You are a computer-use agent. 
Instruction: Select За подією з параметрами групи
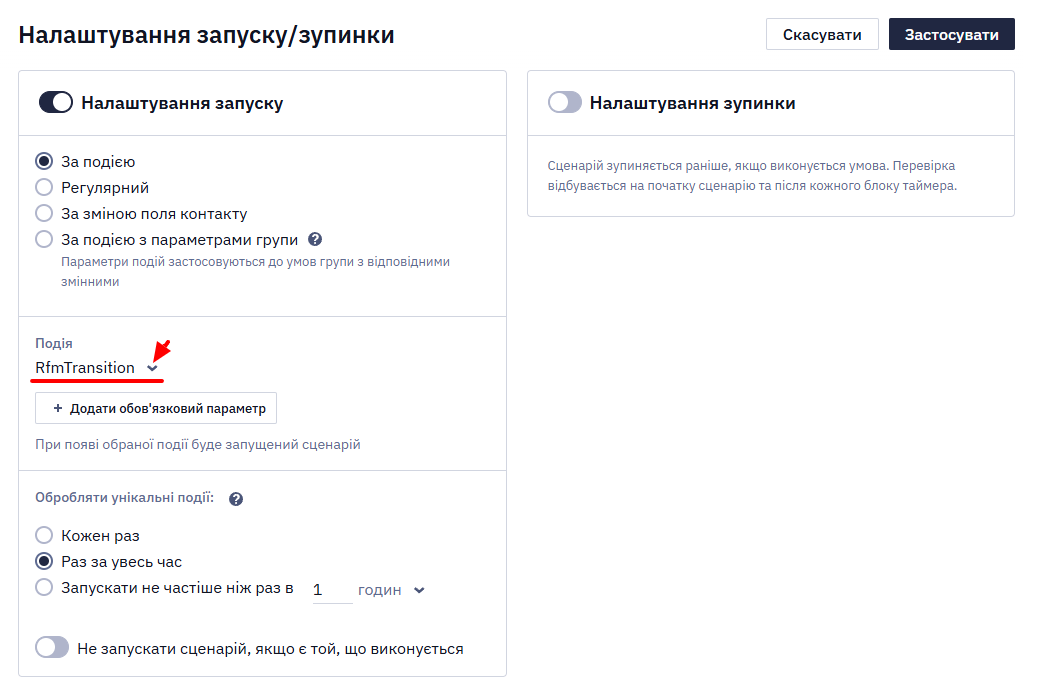tap(44, 239)
